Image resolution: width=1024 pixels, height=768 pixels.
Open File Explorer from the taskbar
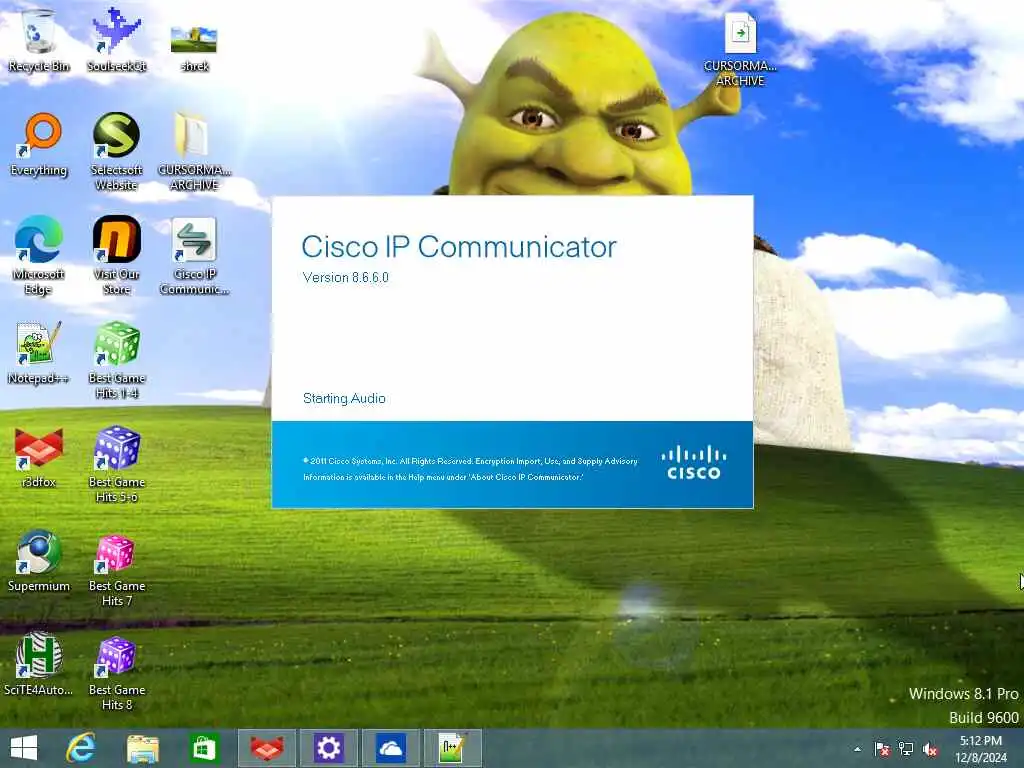tap(142, 748)
